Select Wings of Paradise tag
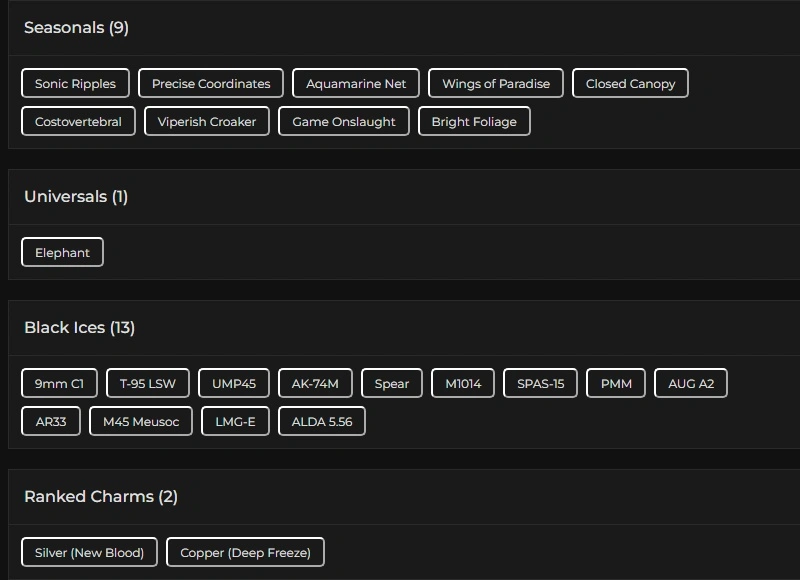 496,84
